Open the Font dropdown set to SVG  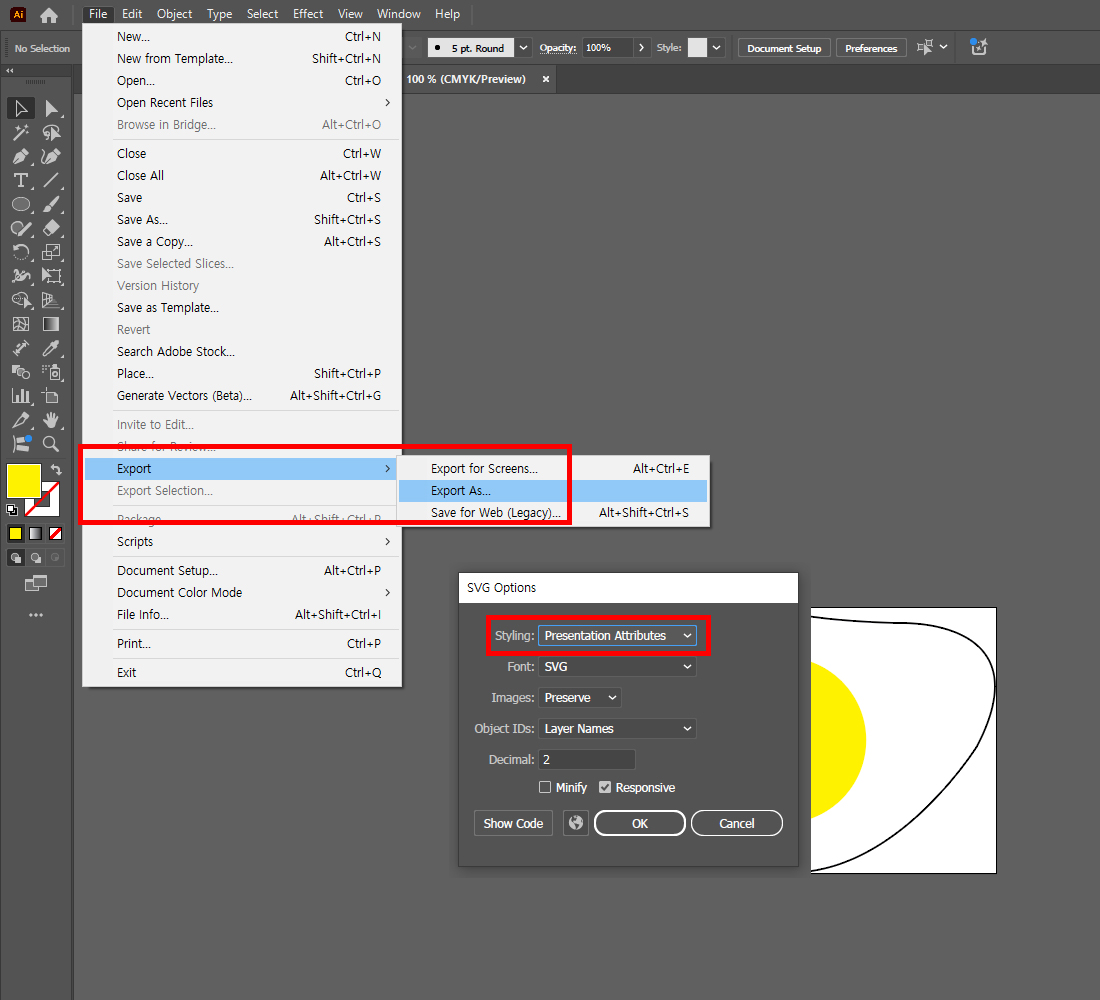(x=617, y=667)
